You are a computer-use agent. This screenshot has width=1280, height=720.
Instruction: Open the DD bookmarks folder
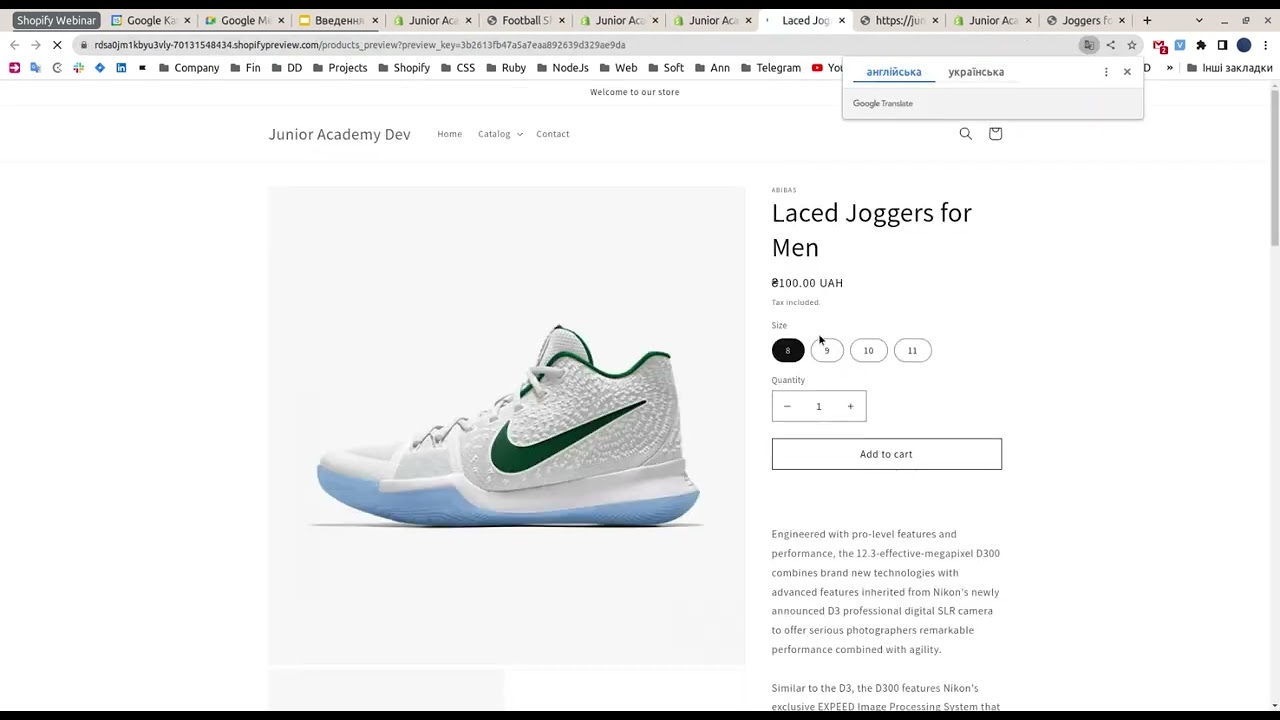tap(286, 68)
